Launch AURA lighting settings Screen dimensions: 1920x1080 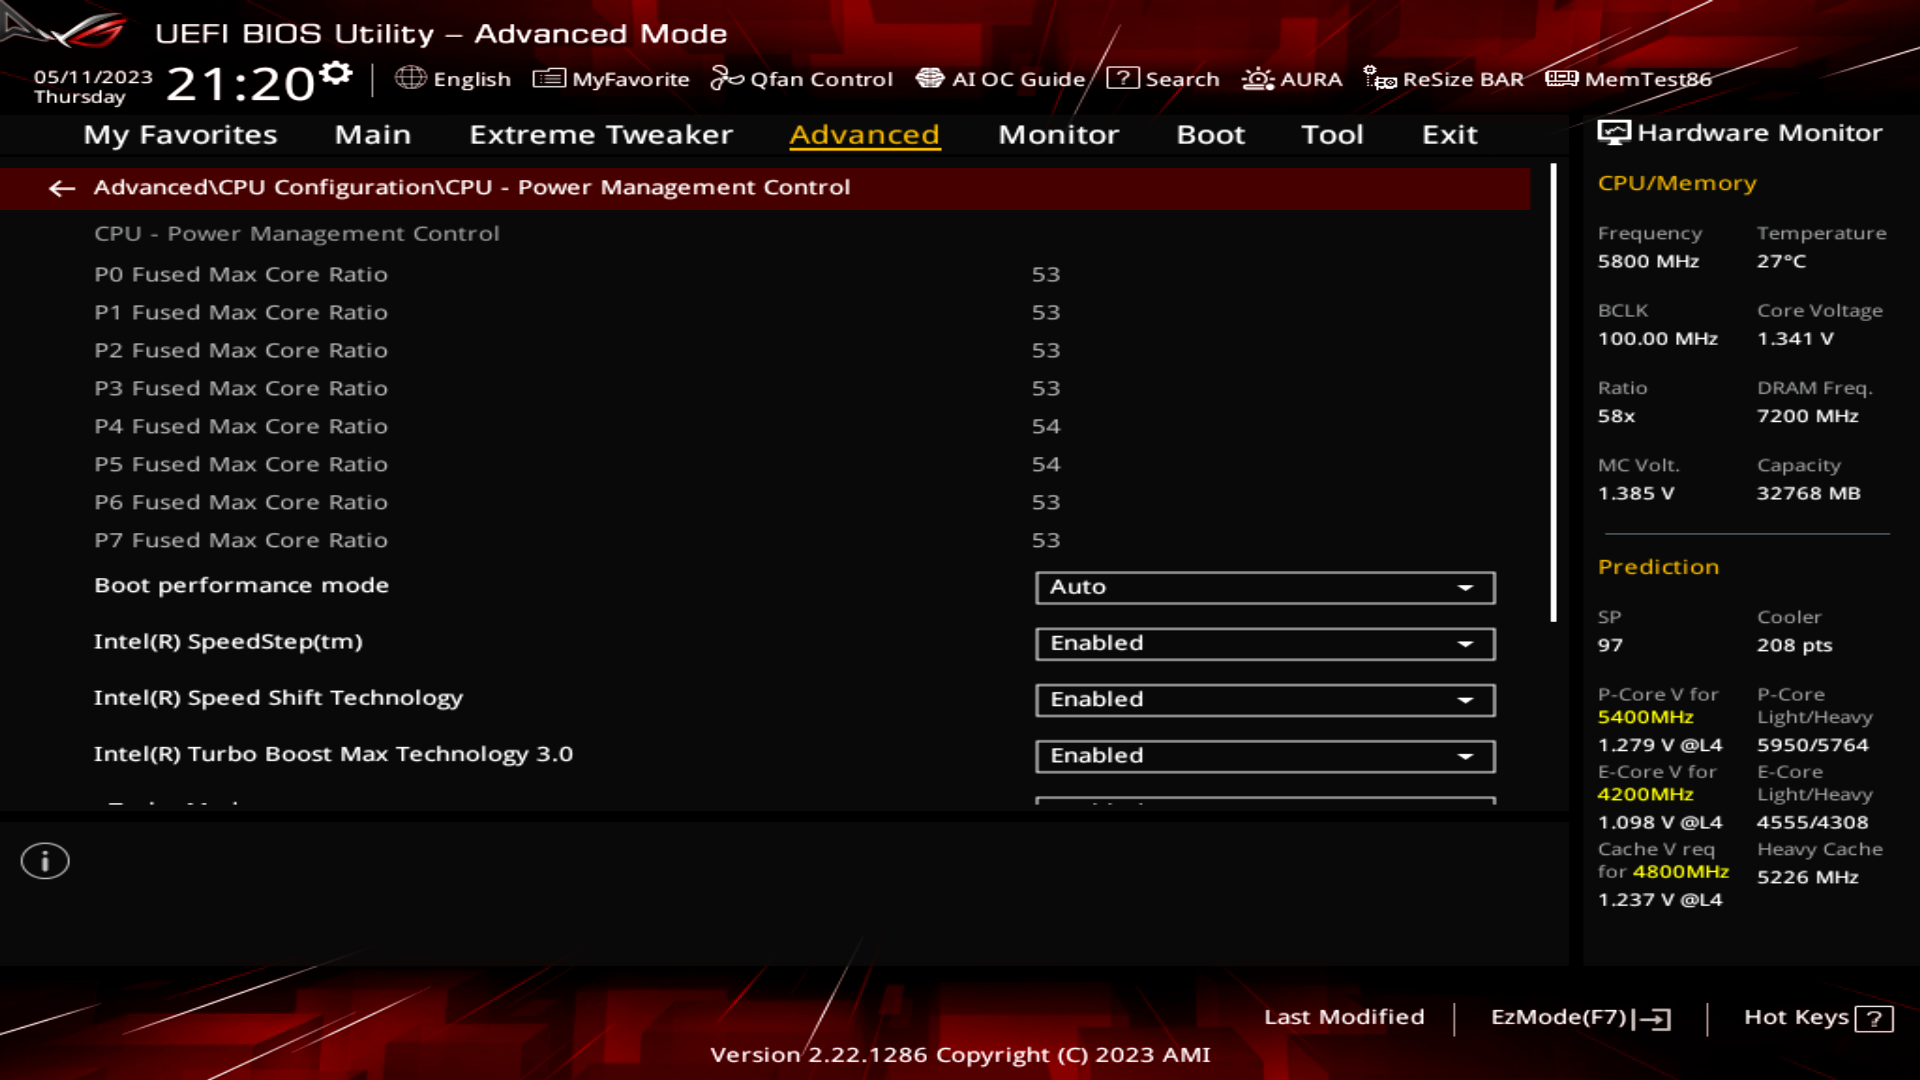[x=1291, y=78]
